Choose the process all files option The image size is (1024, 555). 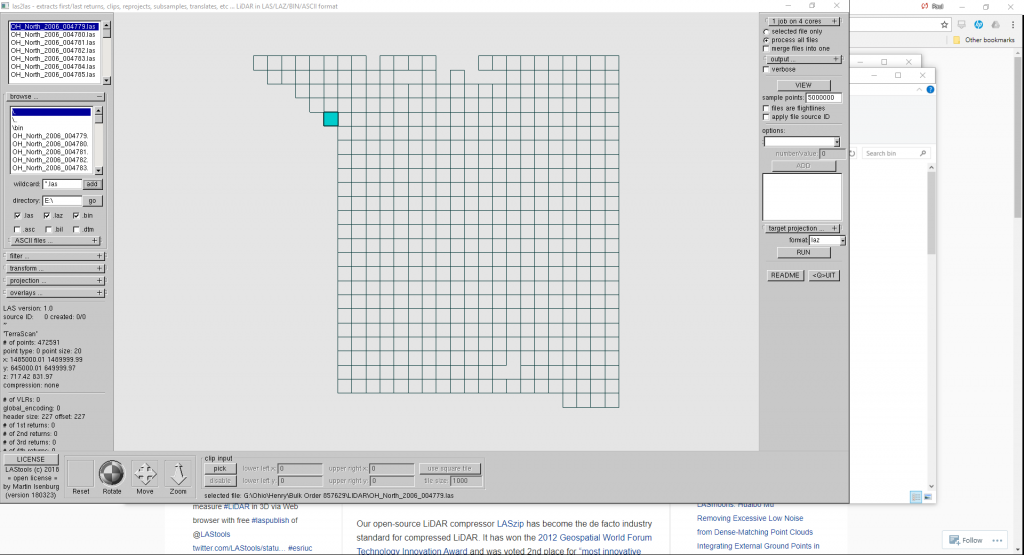767,40
